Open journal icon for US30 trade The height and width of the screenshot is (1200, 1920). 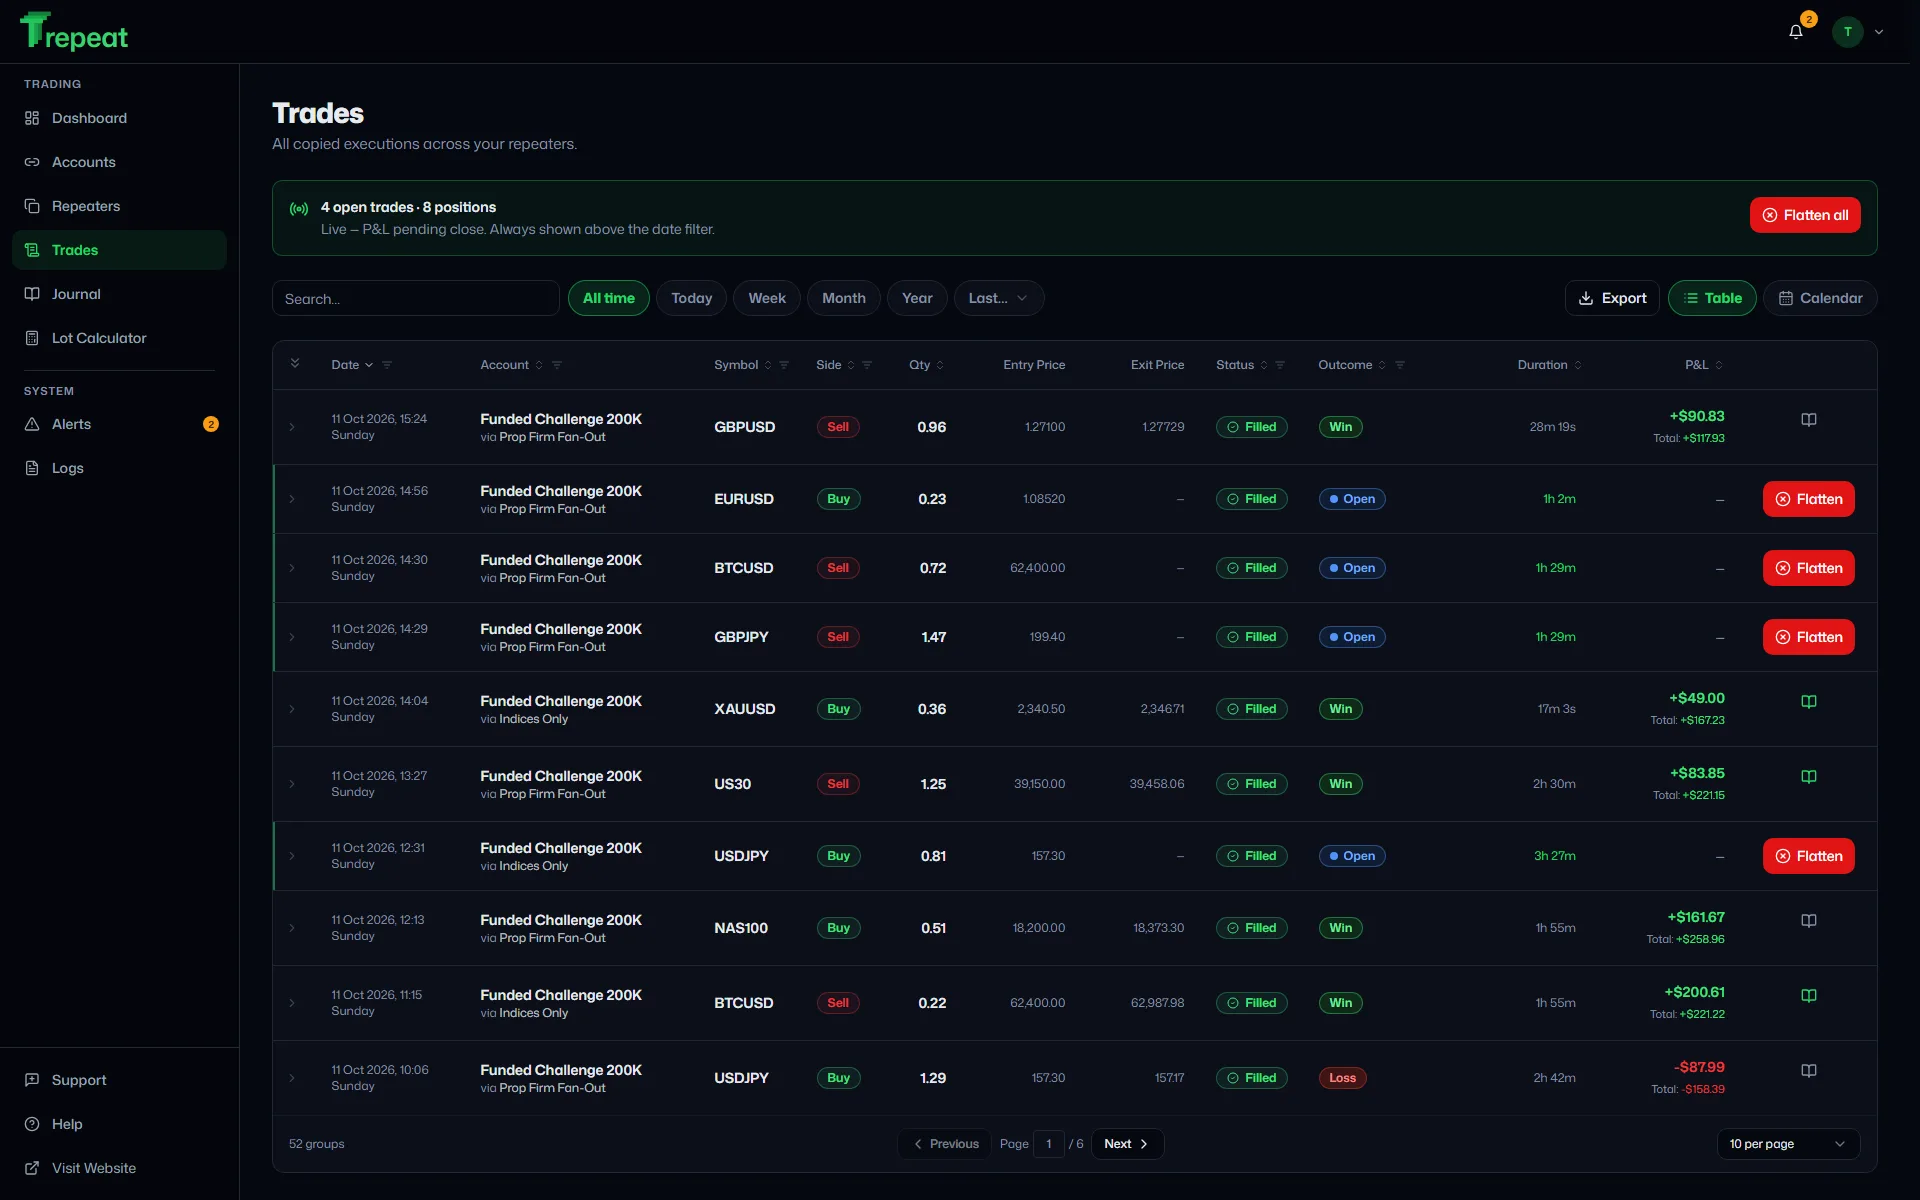tap(1809, 777)
